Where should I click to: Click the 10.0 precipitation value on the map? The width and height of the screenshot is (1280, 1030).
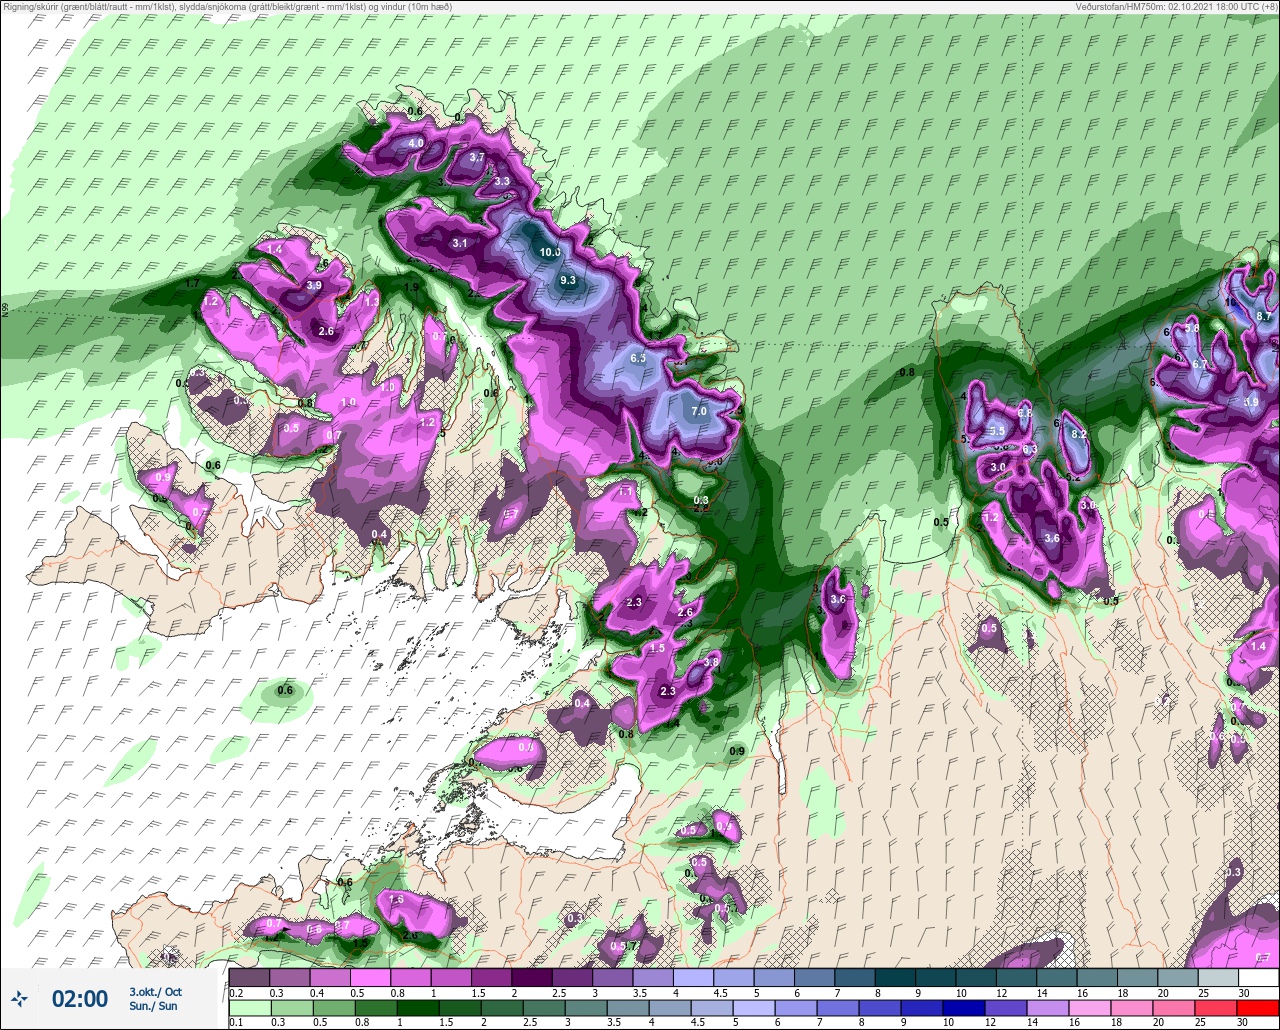click(550, 252)
